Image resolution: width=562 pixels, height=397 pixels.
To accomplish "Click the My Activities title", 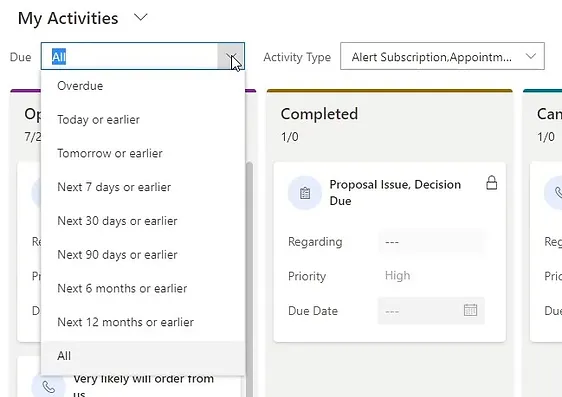I will pyautogui.click(x=68, y=18).
